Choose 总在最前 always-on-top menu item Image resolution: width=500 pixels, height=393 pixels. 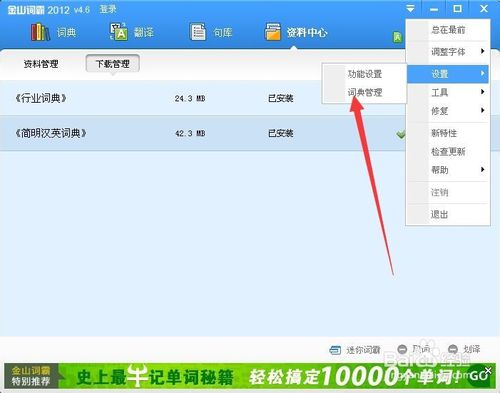pos(448,30)
